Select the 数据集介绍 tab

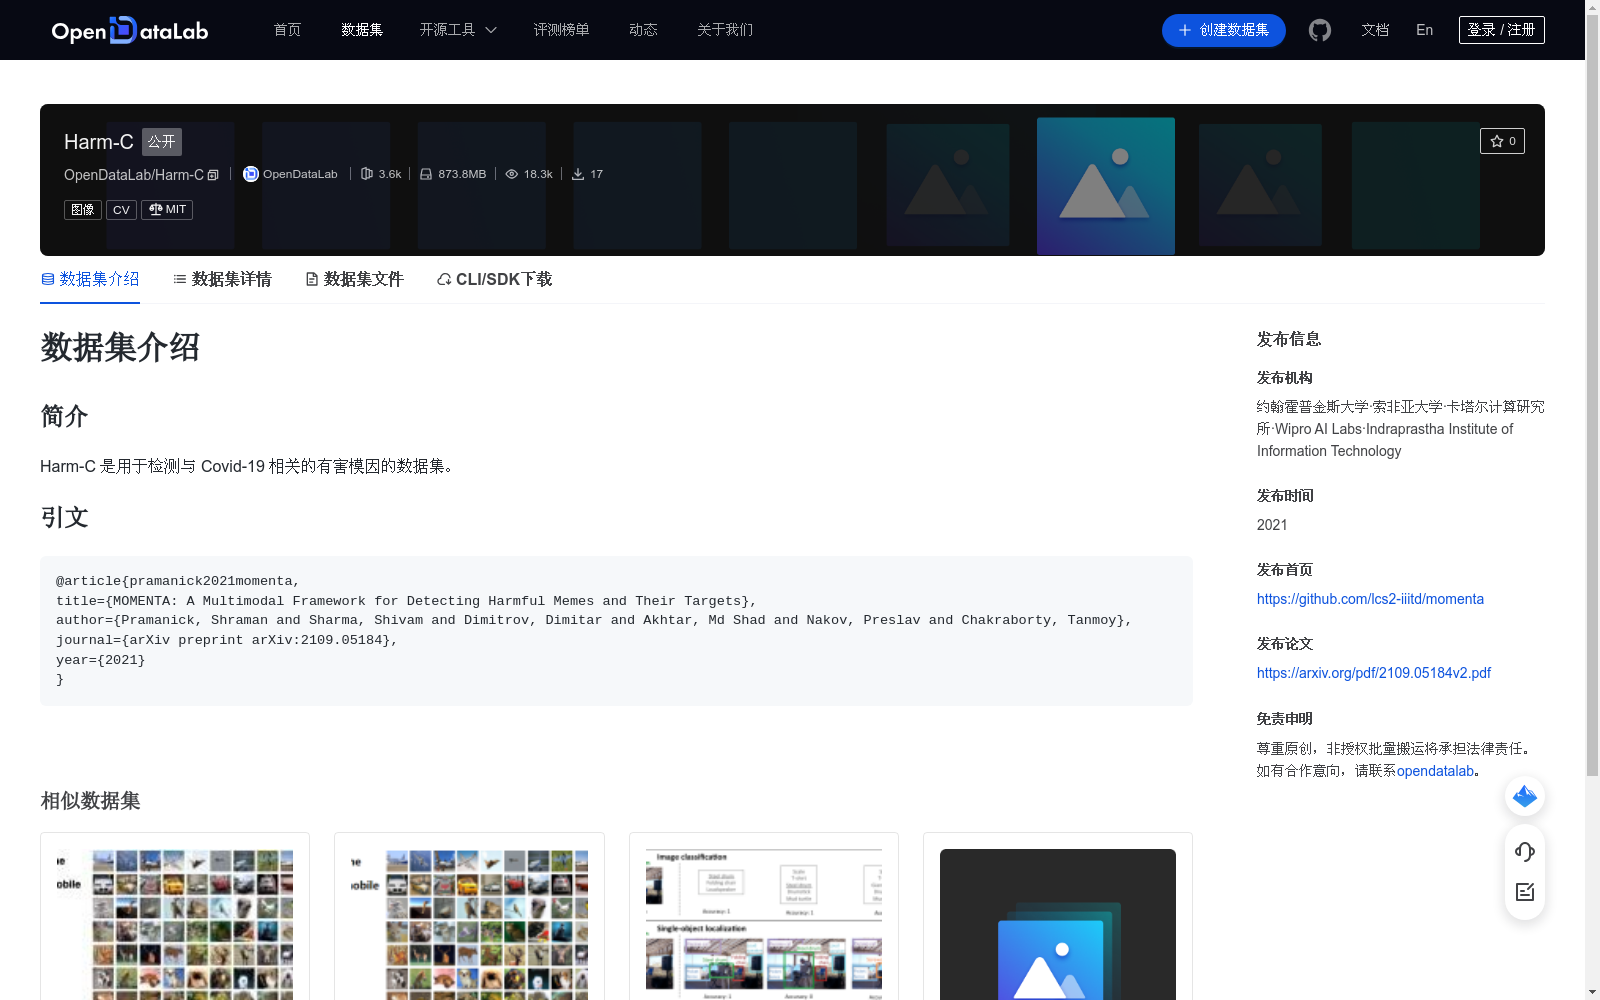pos(90,279)
